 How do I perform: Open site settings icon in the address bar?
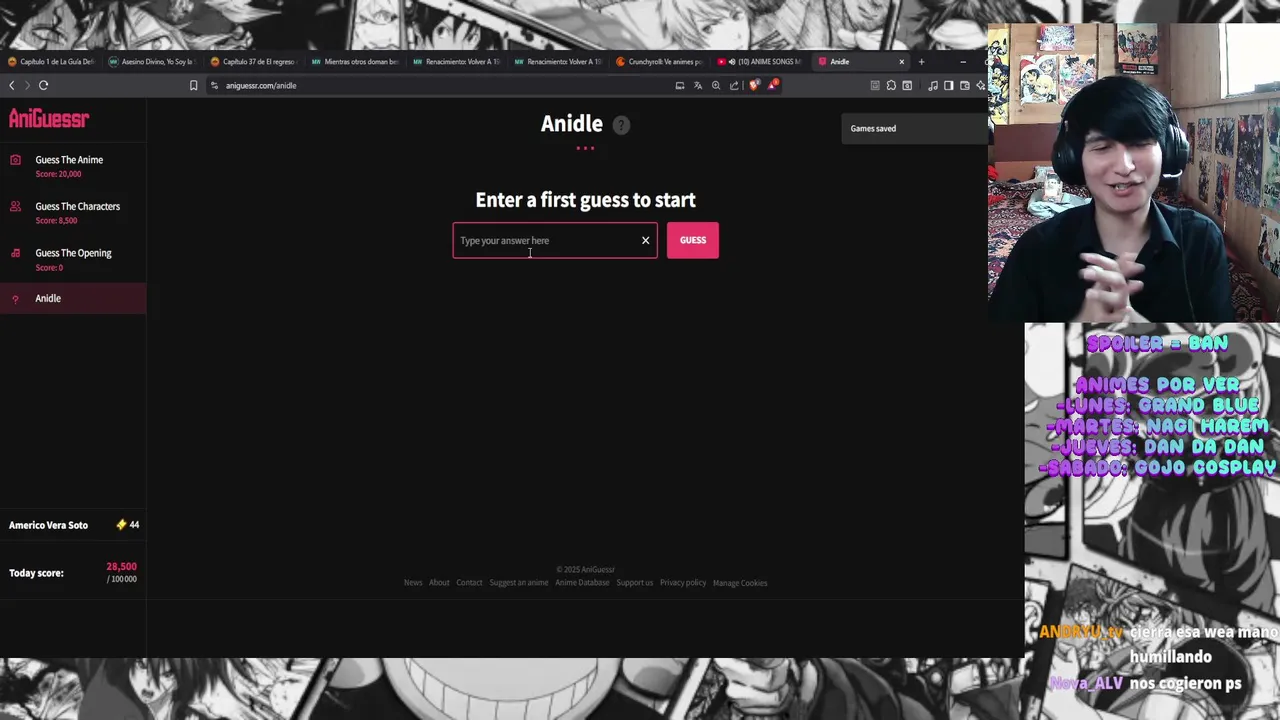click(214, 85)
